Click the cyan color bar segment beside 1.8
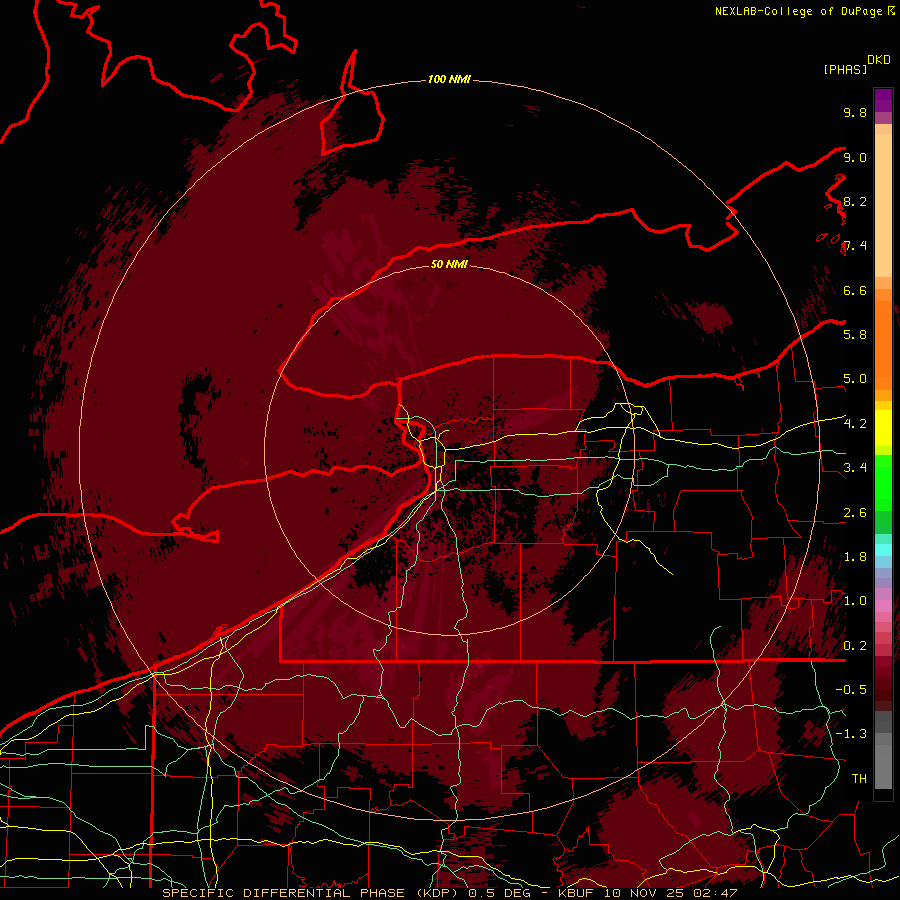 click(x=883, y=550)
